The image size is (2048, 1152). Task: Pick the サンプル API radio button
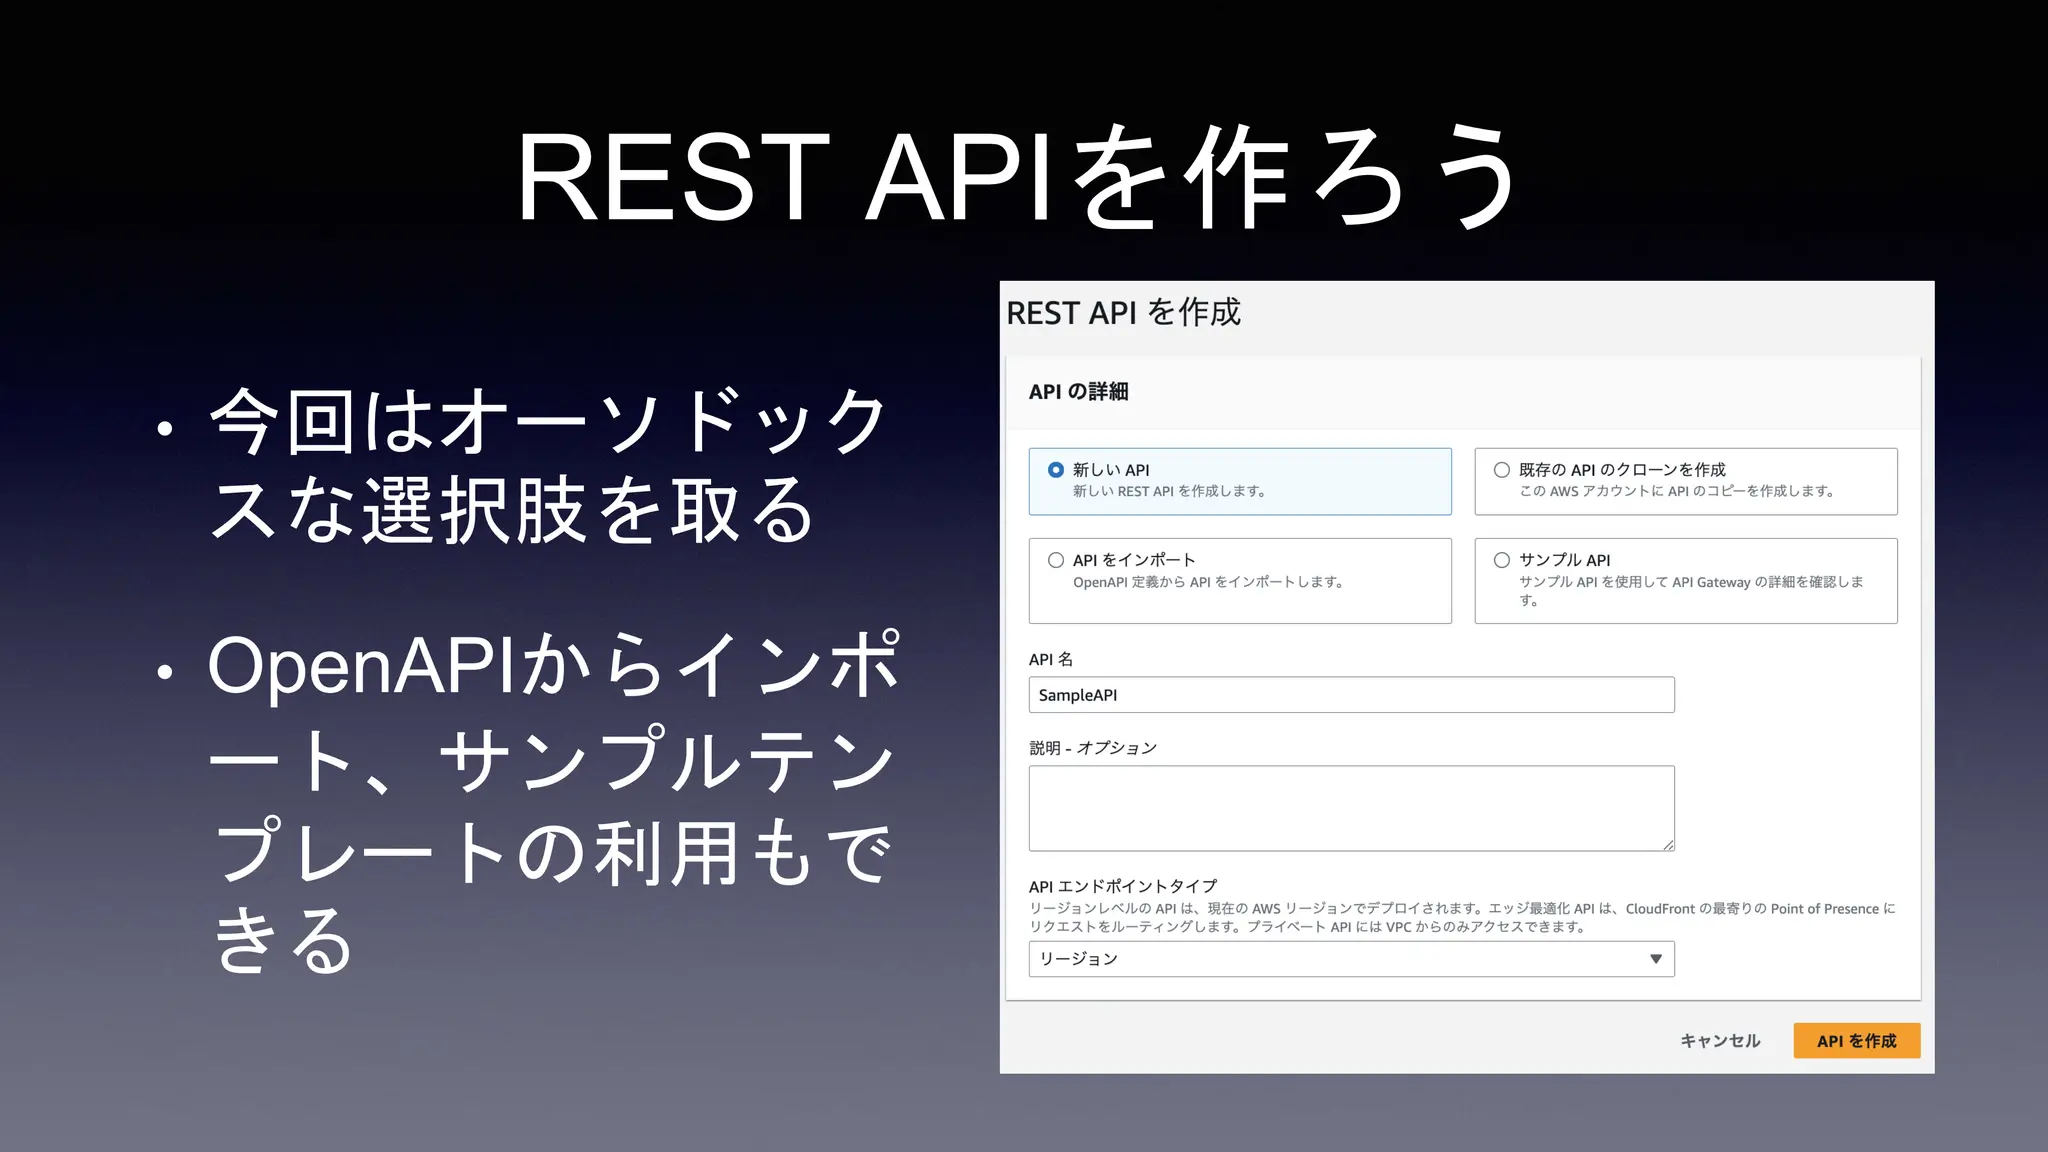click(1502, 560)
